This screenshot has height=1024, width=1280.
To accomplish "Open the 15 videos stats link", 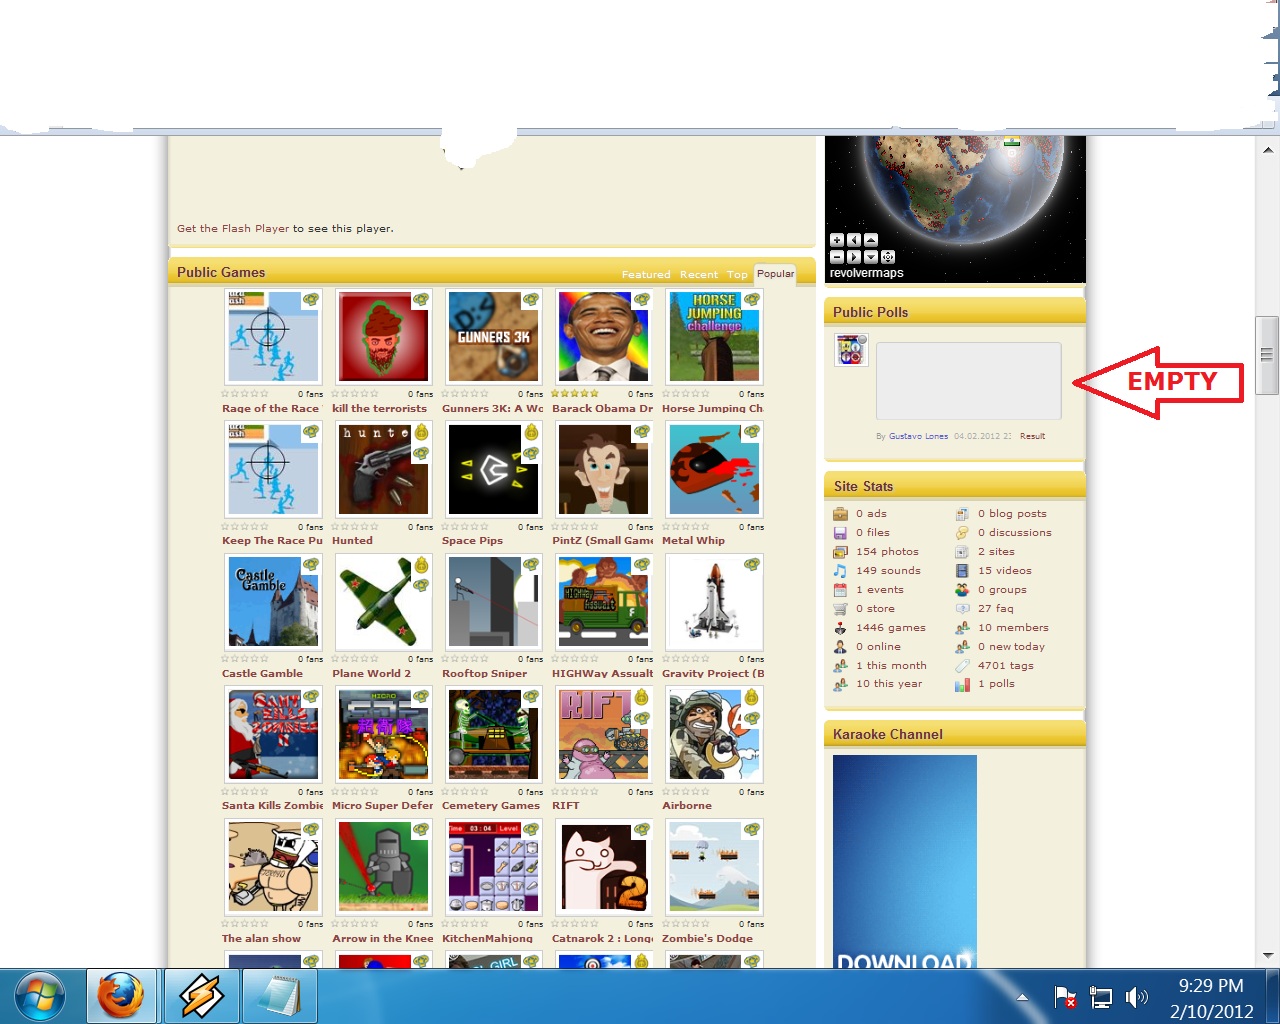I will pyautogui.click(x=1005, y=571).
